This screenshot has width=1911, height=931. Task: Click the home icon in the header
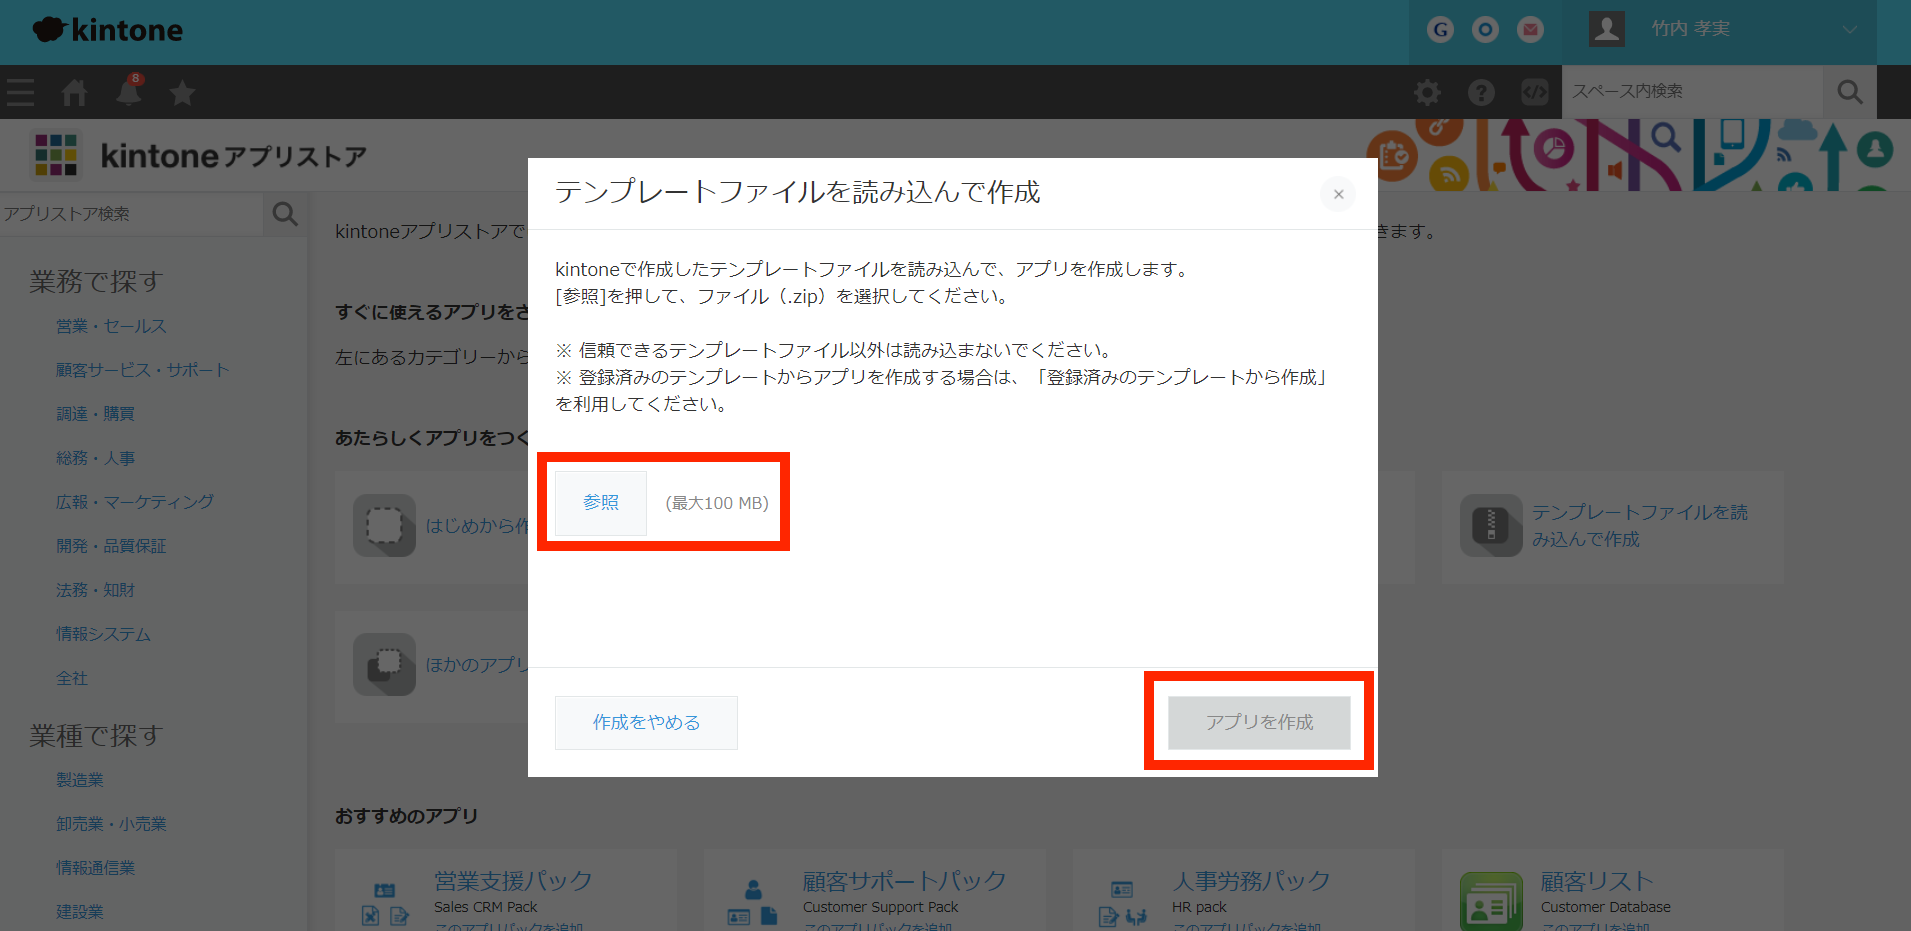click(74, 92)
